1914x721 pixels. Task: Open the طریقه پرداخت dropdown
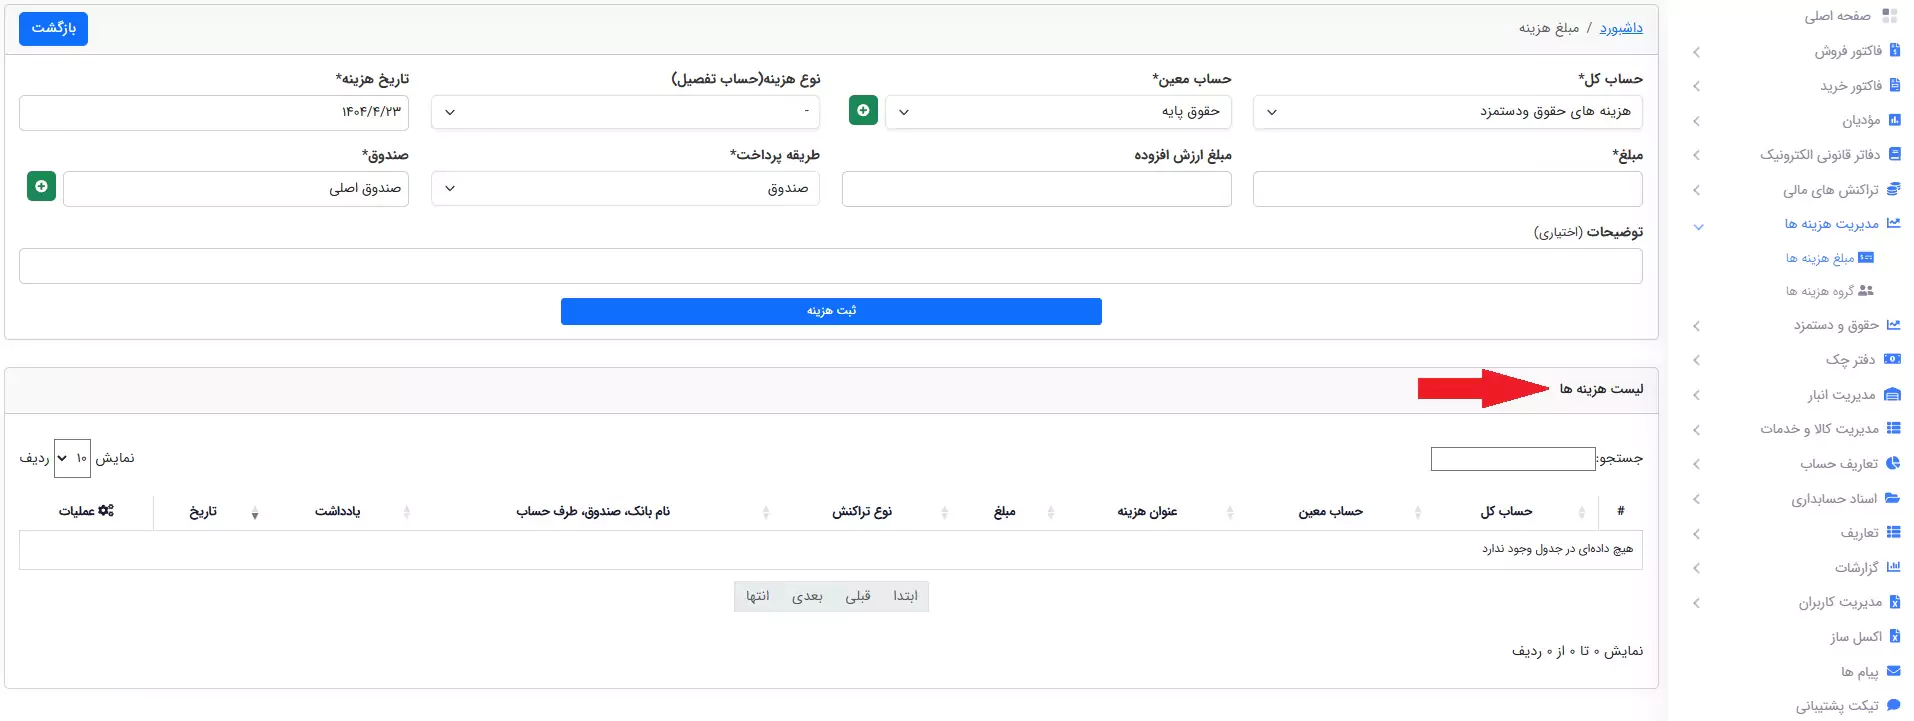(625, 188)
